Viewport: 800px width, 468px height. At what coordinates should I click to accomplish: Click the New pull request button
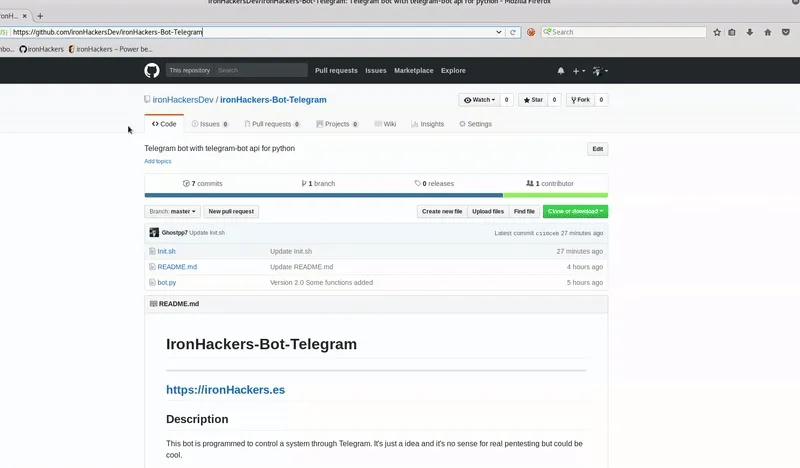231,211
